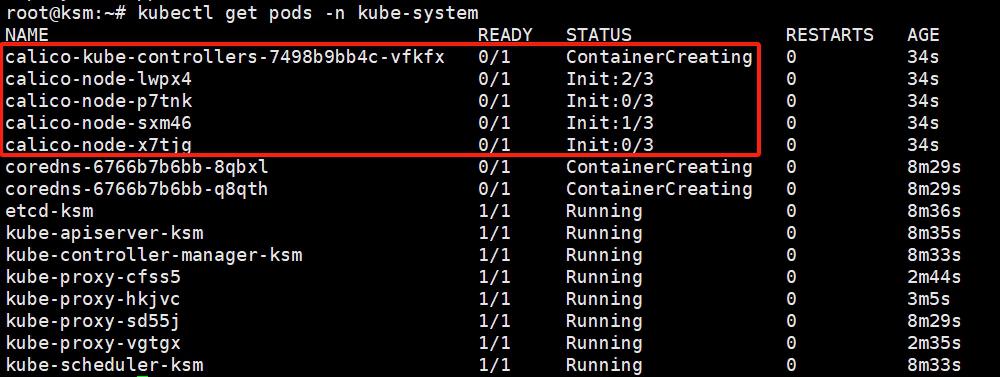This screenshot has width=1000, height=377.
Task: Select the NAME column header
Action: (27, 34)
